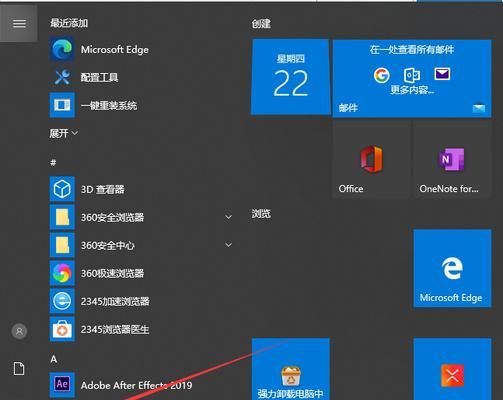503x400 pixels.
Task: Open 配置工具 wrench icon
Action: [x=62, y=77]
